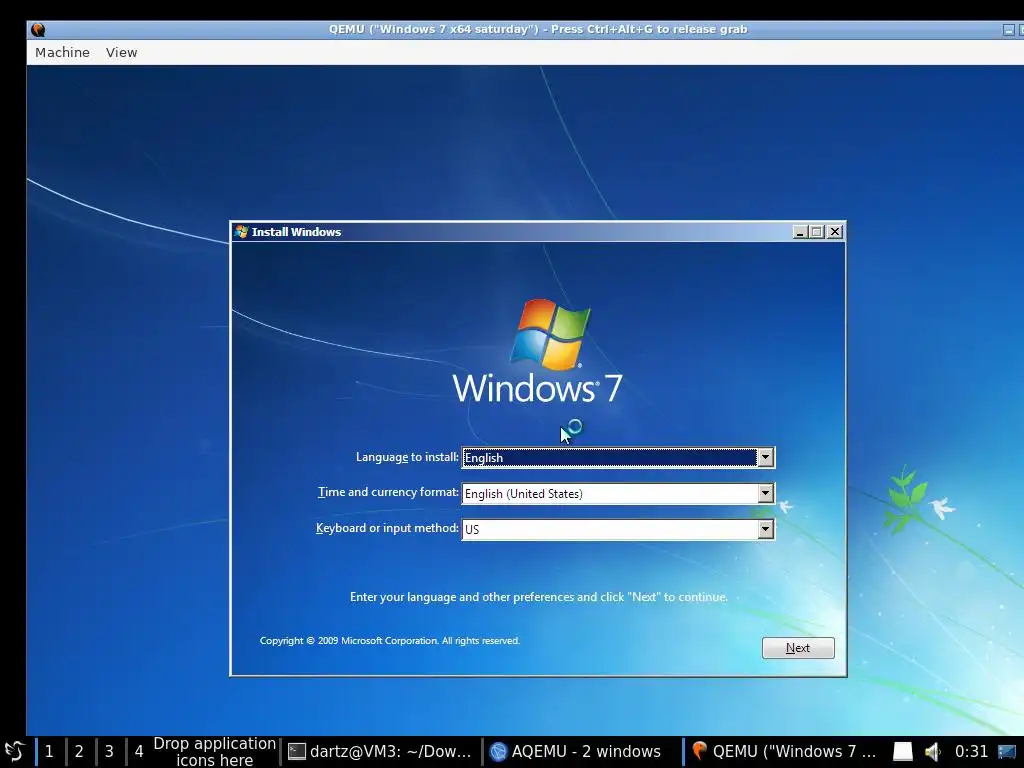Click the QEMU window title bar text
The image size is (1024, 768).
[x=537, y=29]
